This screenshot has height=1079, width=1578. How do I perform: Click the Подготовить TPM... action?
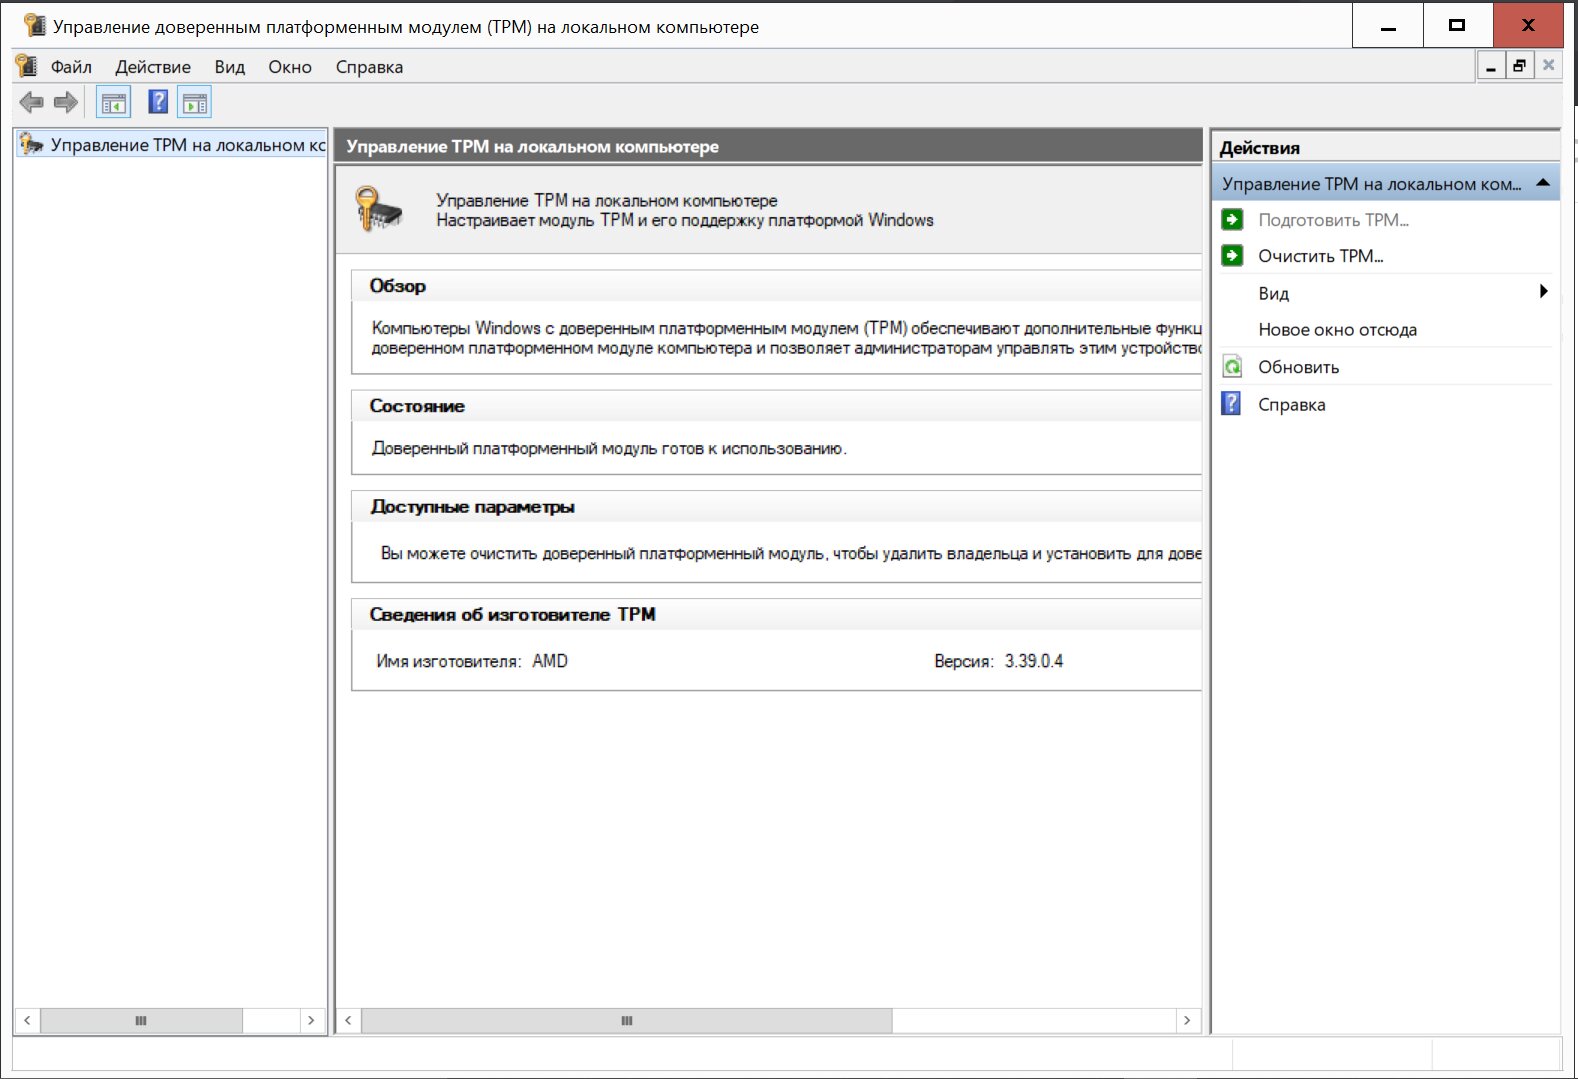click(x=1333, y=220)
